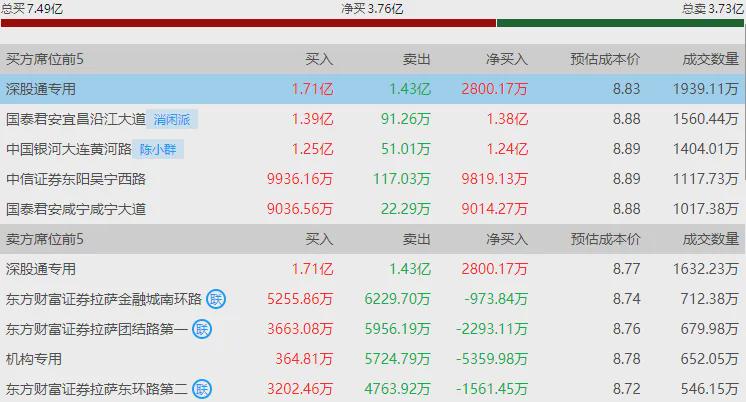Click 3202.46万 buy amount

coord(300,389)
